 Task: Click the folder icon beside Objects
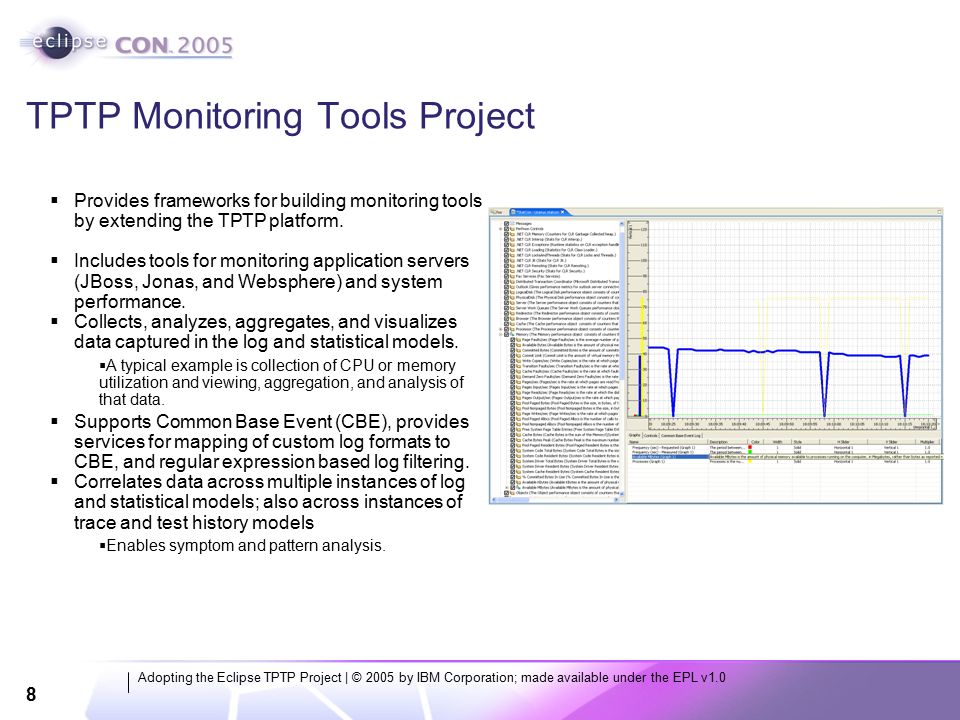[512, 493]
